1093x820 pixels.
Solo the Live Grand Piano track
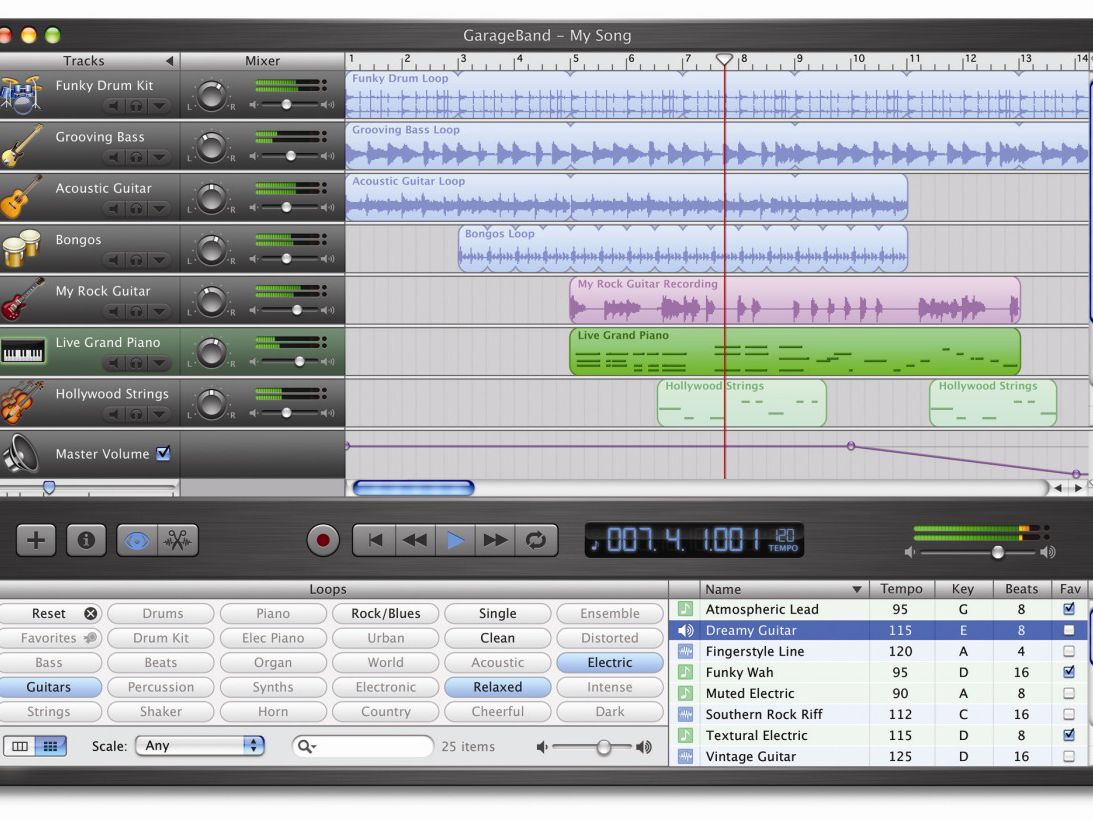(137, 363)
